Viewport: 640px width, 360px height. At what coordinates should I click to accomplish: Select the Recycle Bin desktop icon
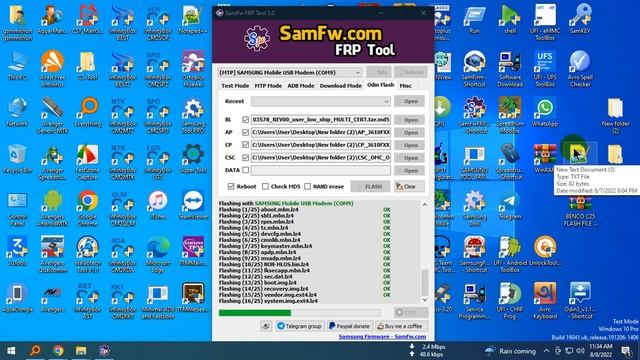click(x=17, y=159)
